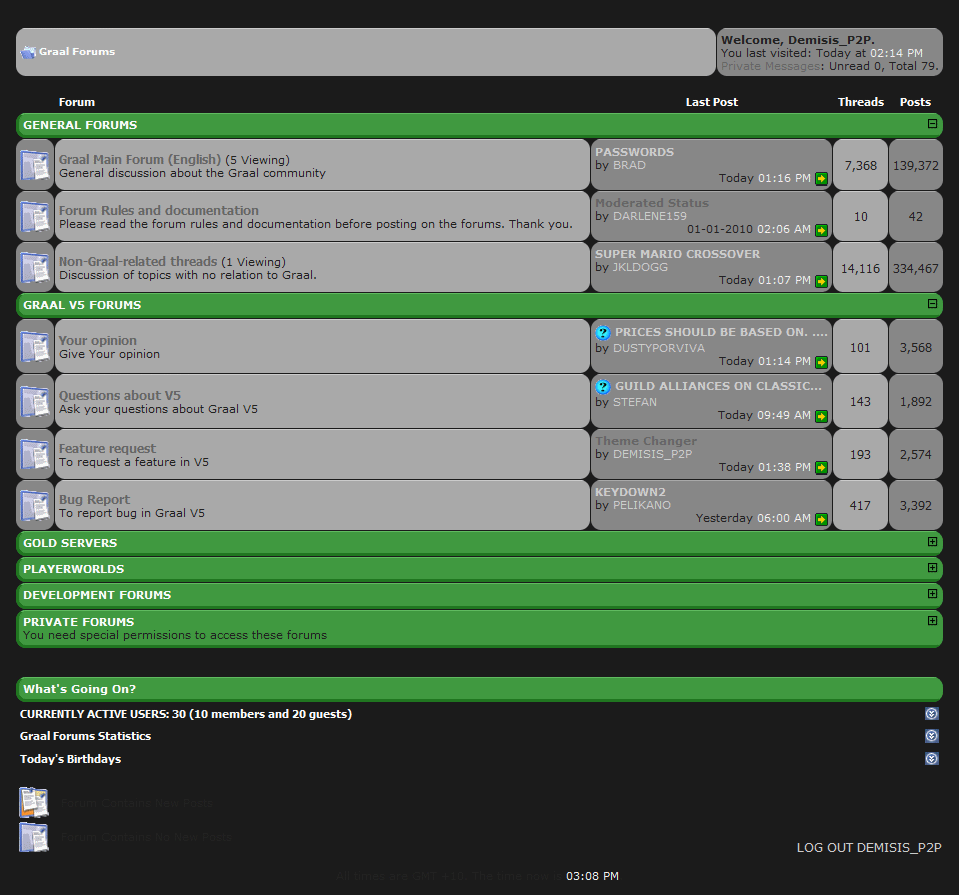Viewport: 959px width, 895px height.
Task: Open the Graal Forums breadcrumb link
Action: 77,52
